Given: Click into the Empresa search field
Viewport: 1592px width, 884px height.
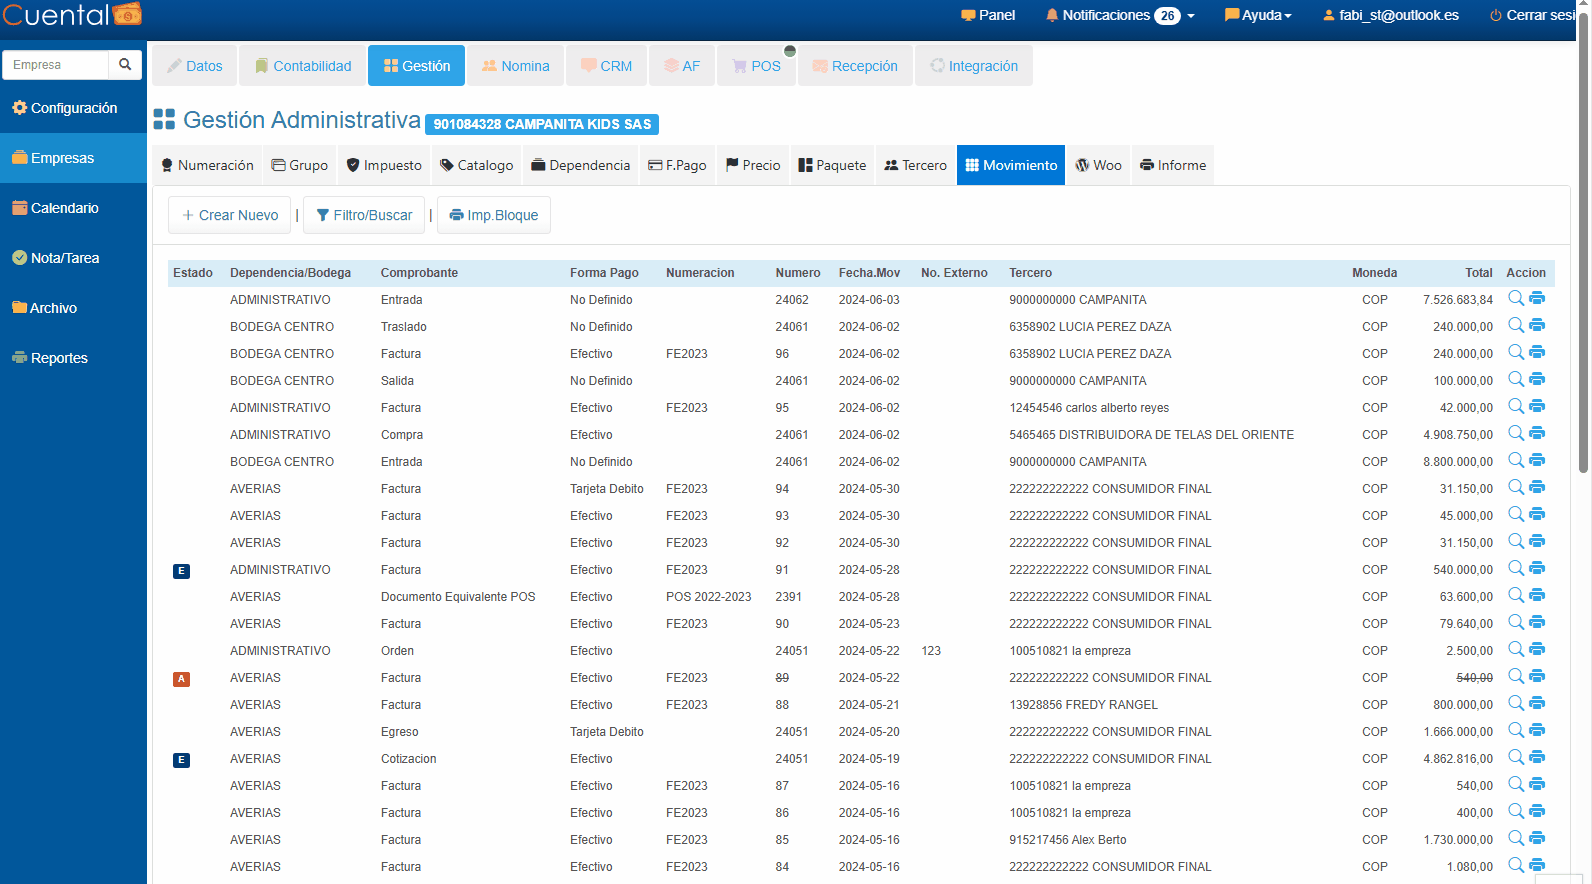Looking at the screenshot, I should point(56,65).
